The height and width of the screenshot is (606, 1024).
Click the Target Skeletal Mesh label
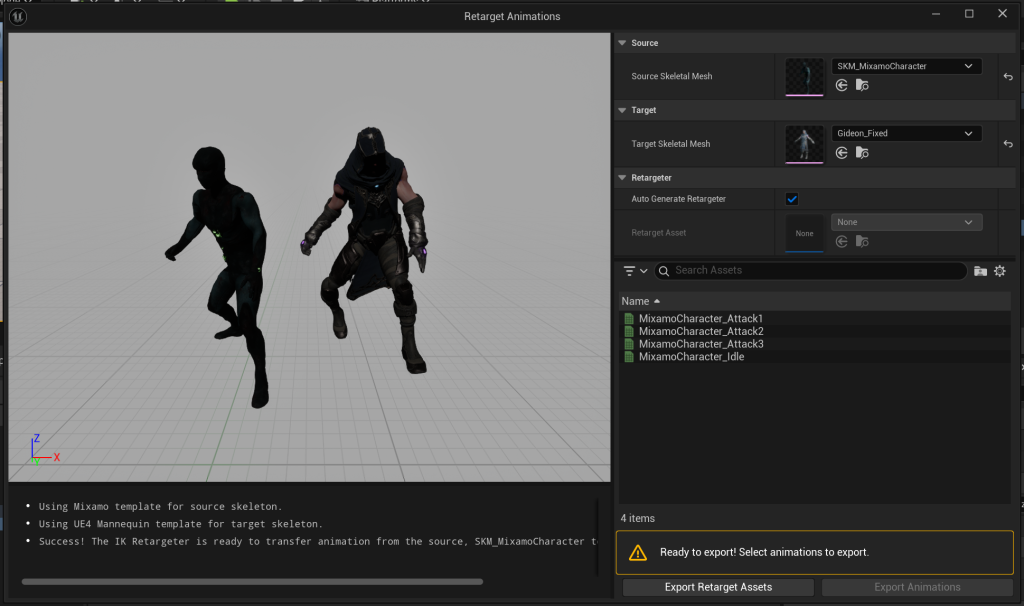[670, 144]
